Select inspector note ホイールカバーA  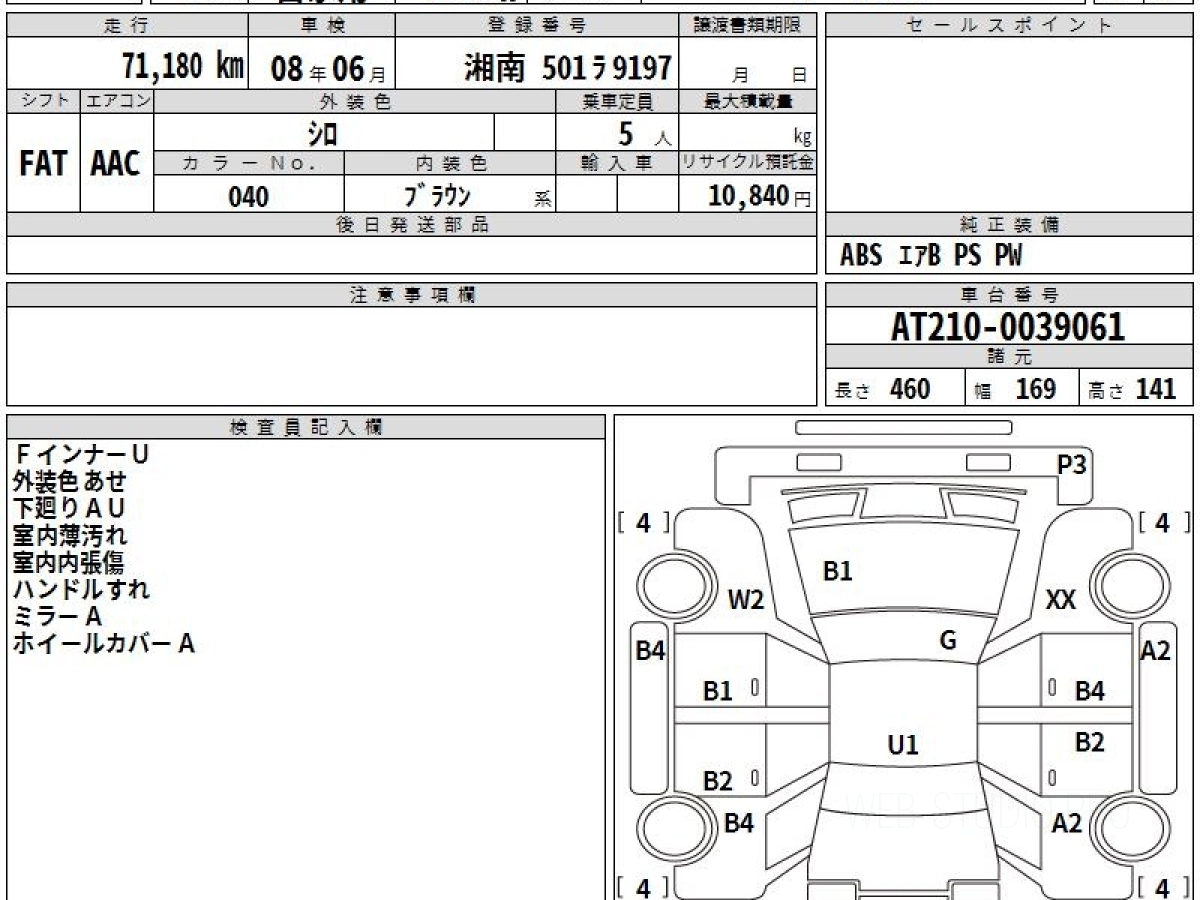[103, 644]
